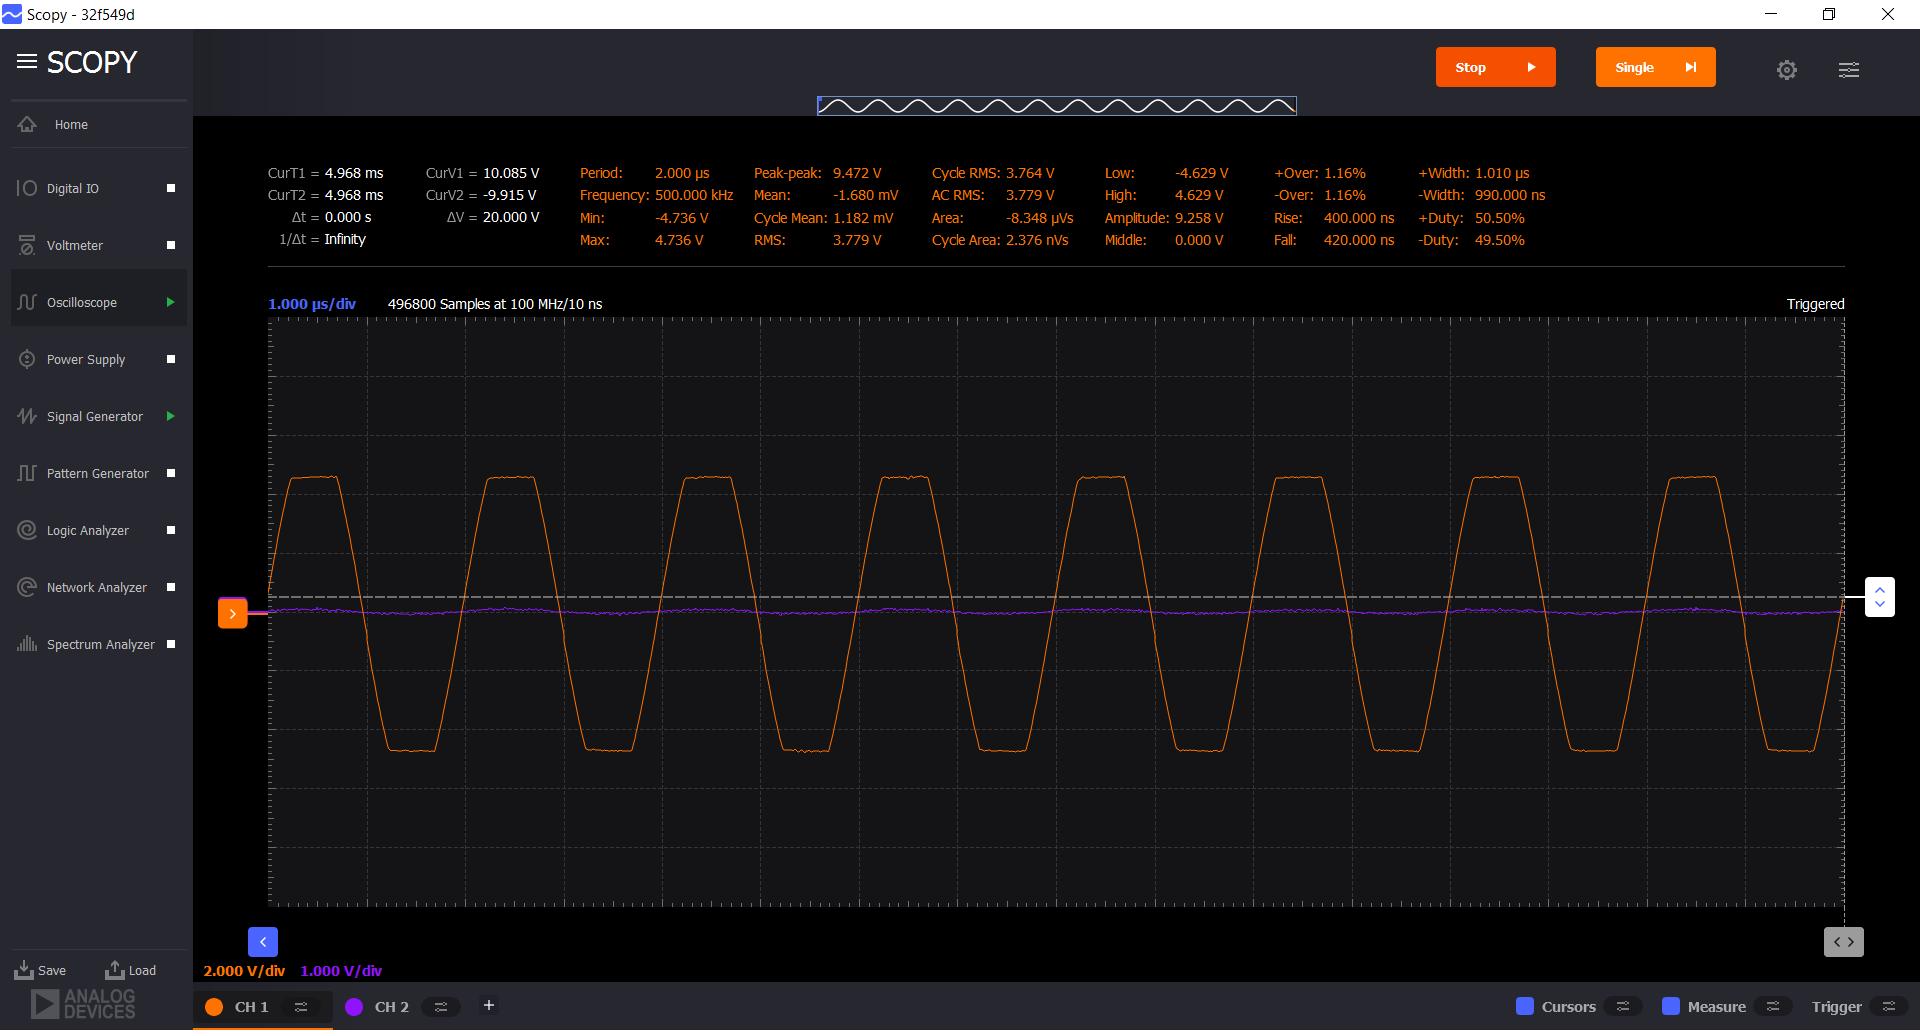The width and height of the screenshot is (1920, 1030).
Task: Toggle Logic Analyzer run square
Action: pos(171,530)
